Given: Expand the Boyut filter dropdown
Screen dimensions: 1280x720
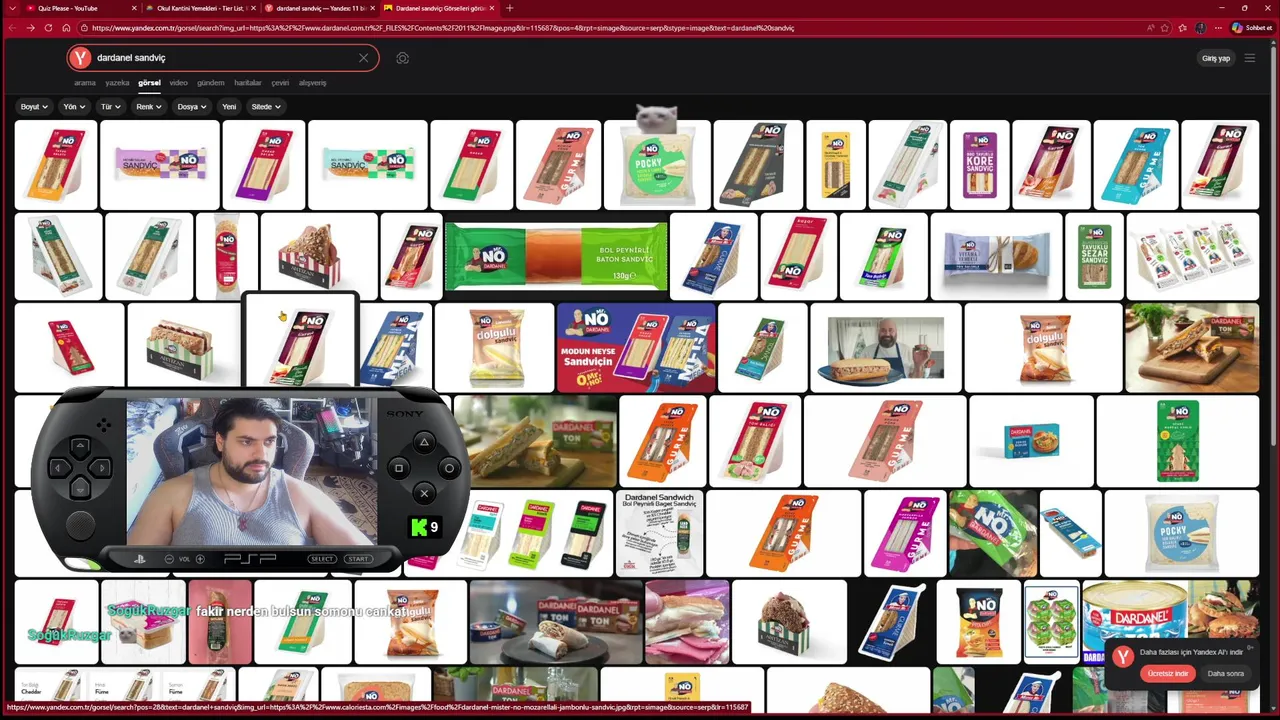Looking at the screenshot, I should tap(33, 106).
